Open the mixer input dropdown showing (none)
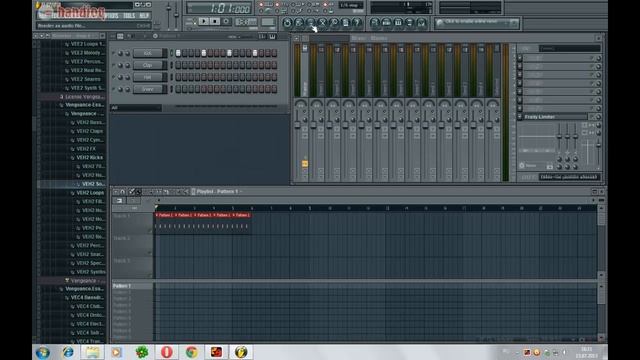Viewport: 640px width, 360px height. tap(569, 49)
